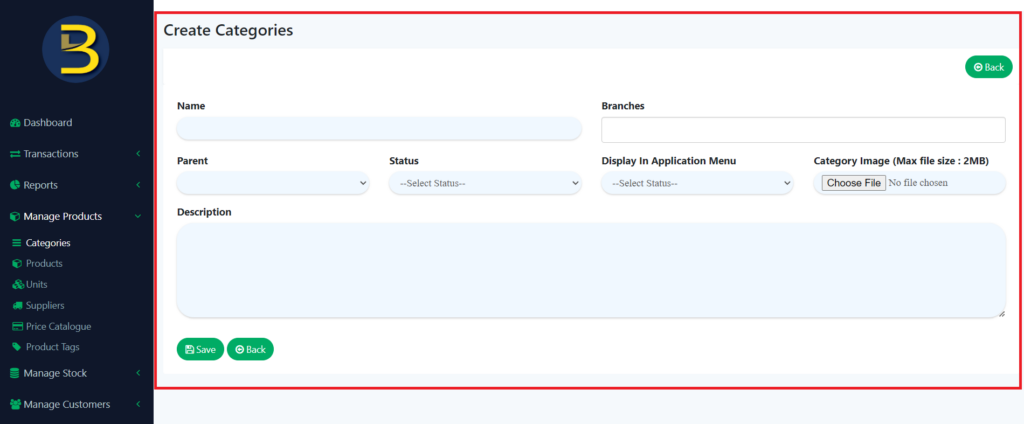Image resolution: width=1024 pixels, height=424 pixels.
Task: Click the Units icon in sidebar
Action: [x=16, y=285]
